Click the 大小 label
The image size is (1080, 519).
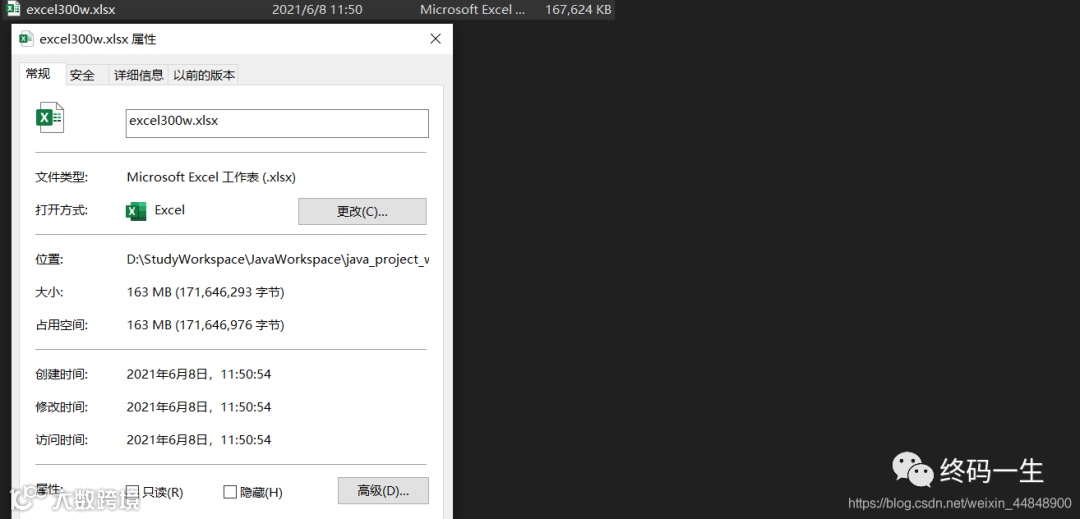tap(50, 292)
